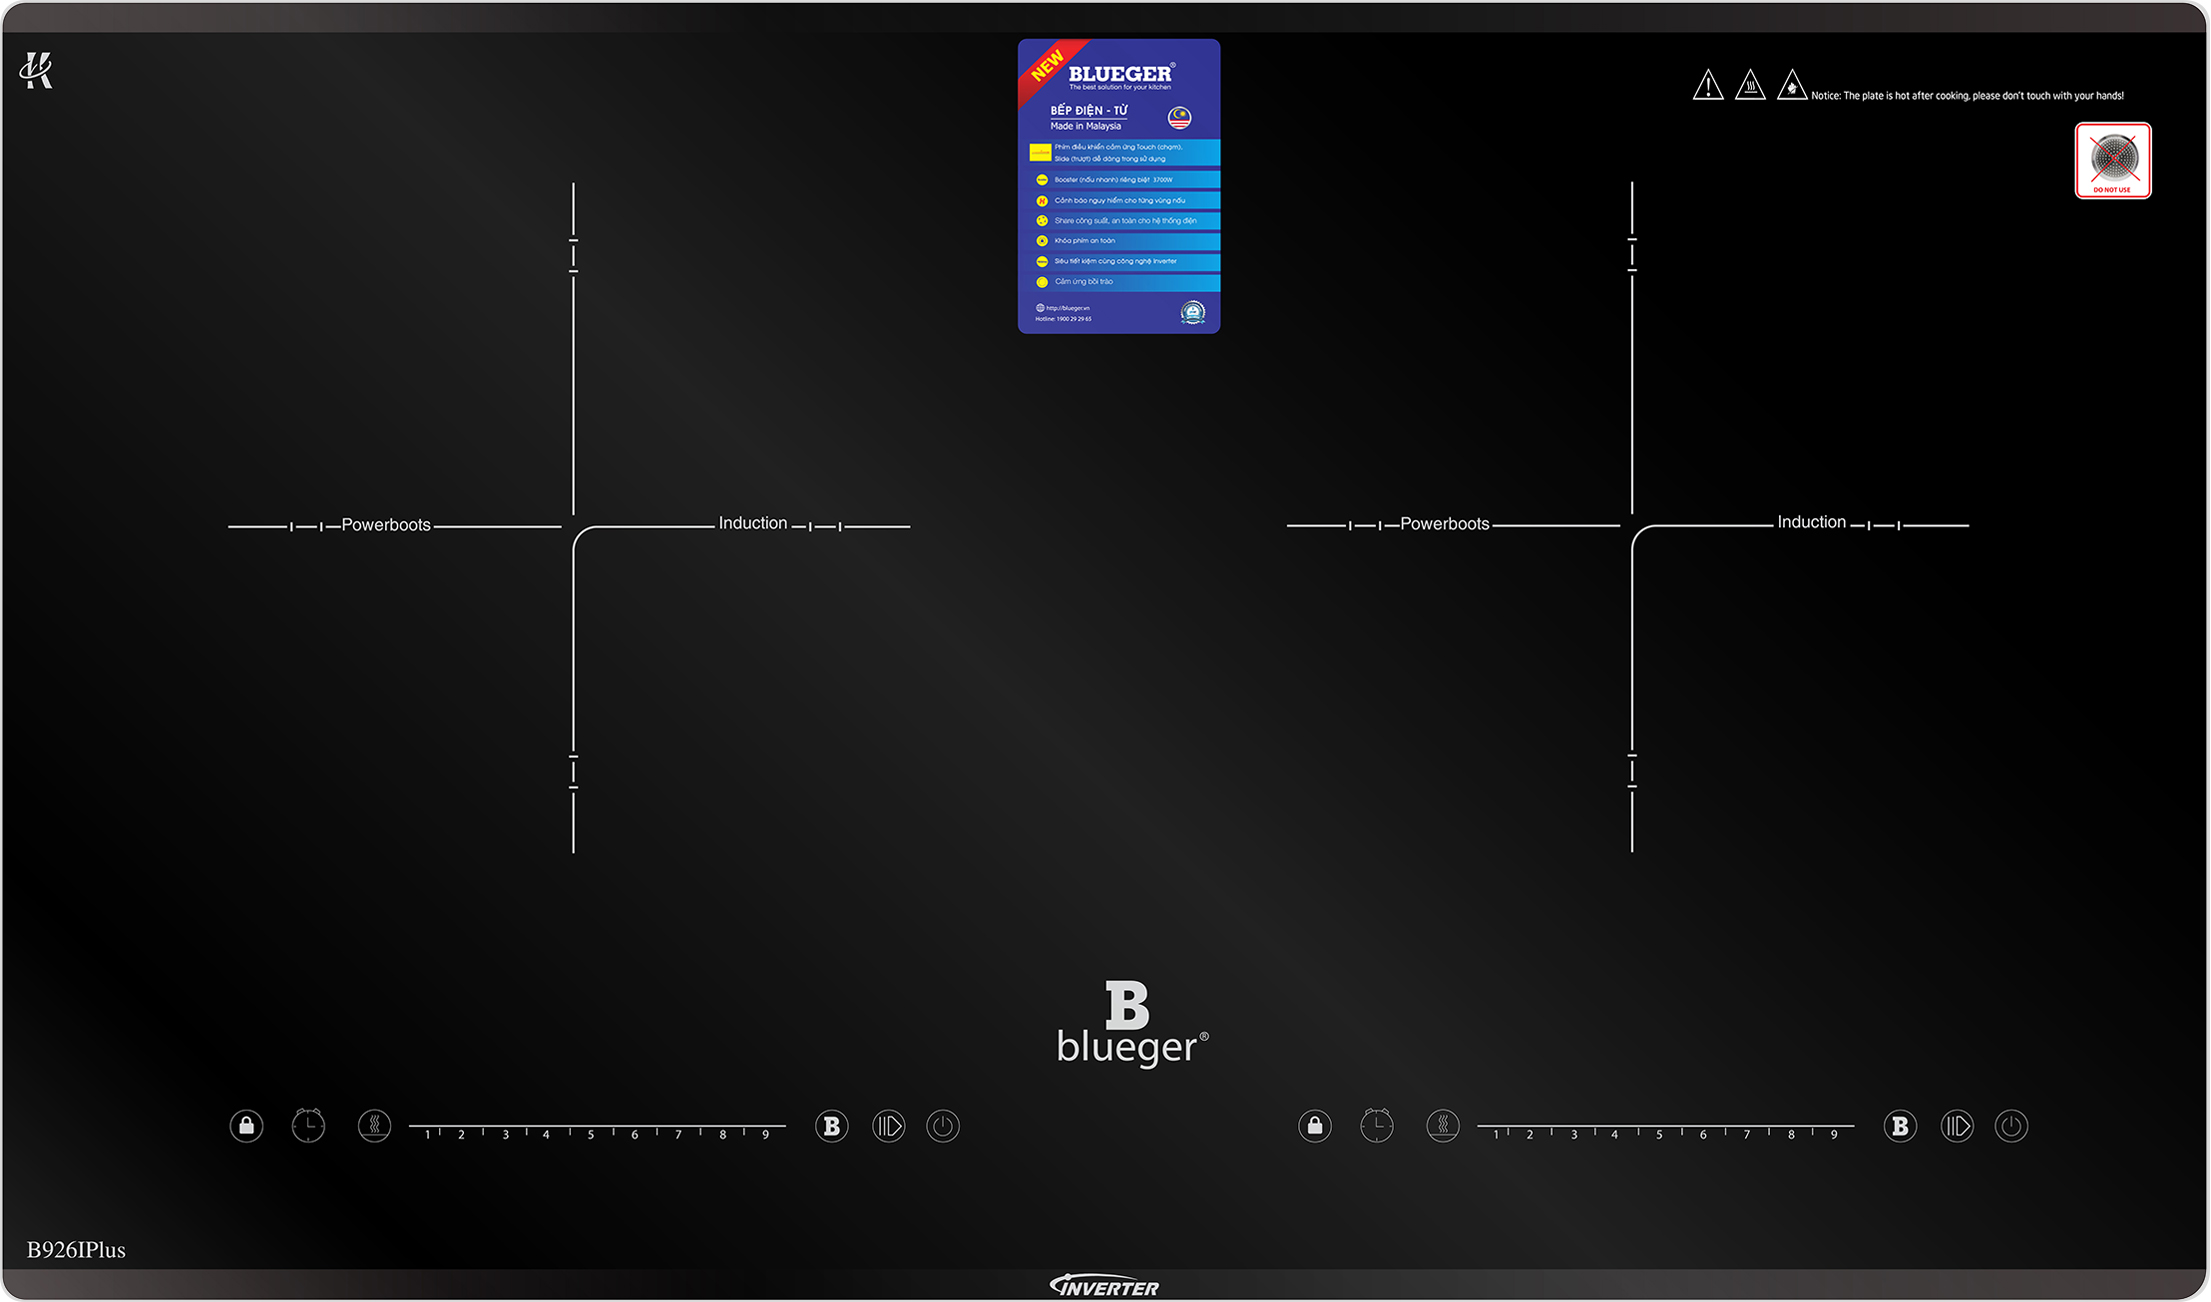This screenshot has height=1302, width=2211.
Task: Click the right cooking zone crosshair center
Action: click(1632, 524)
